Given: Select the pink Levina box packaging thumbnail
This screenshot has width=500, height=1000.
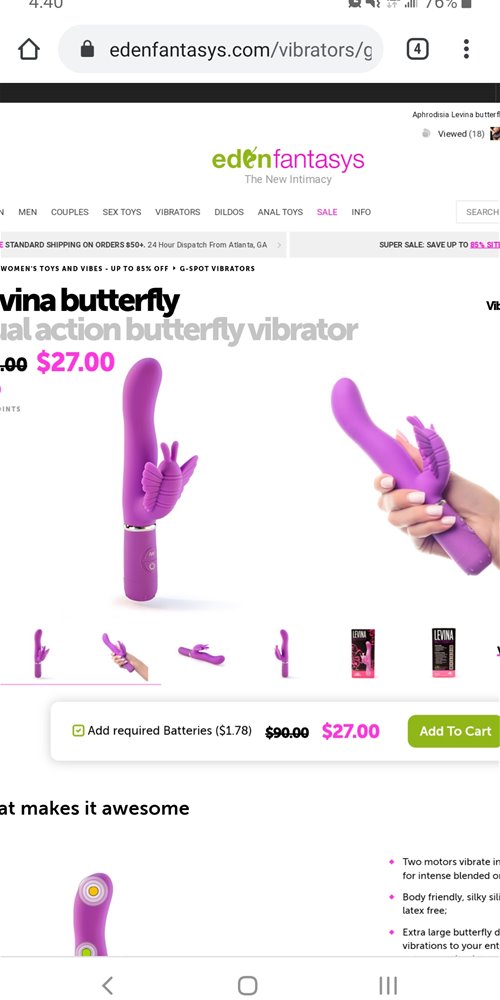Looking at the screenshot, I should click(363, 653).
